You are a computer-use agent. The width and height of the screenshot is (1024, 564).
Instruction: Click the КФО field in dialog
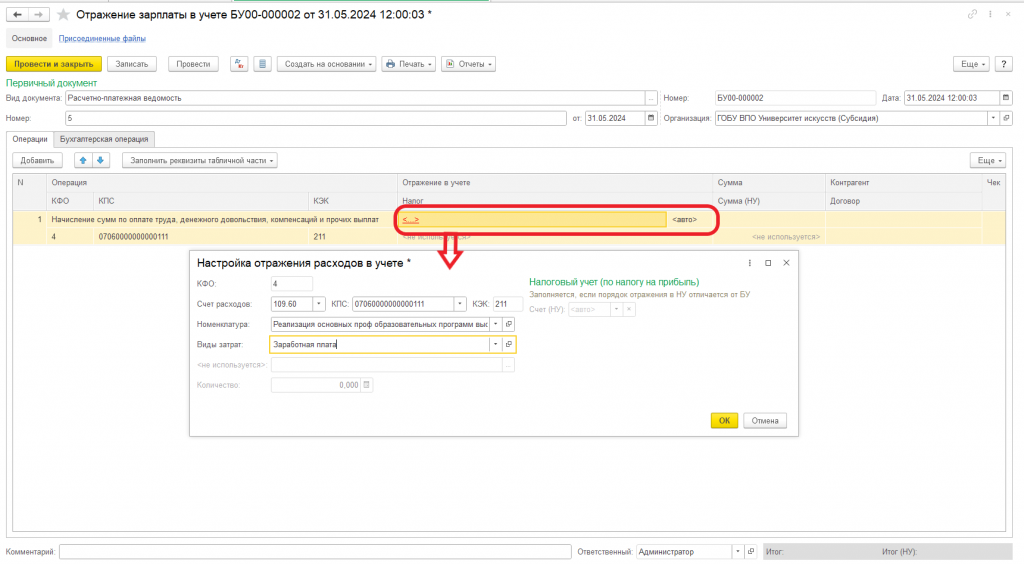pos(291,284)
